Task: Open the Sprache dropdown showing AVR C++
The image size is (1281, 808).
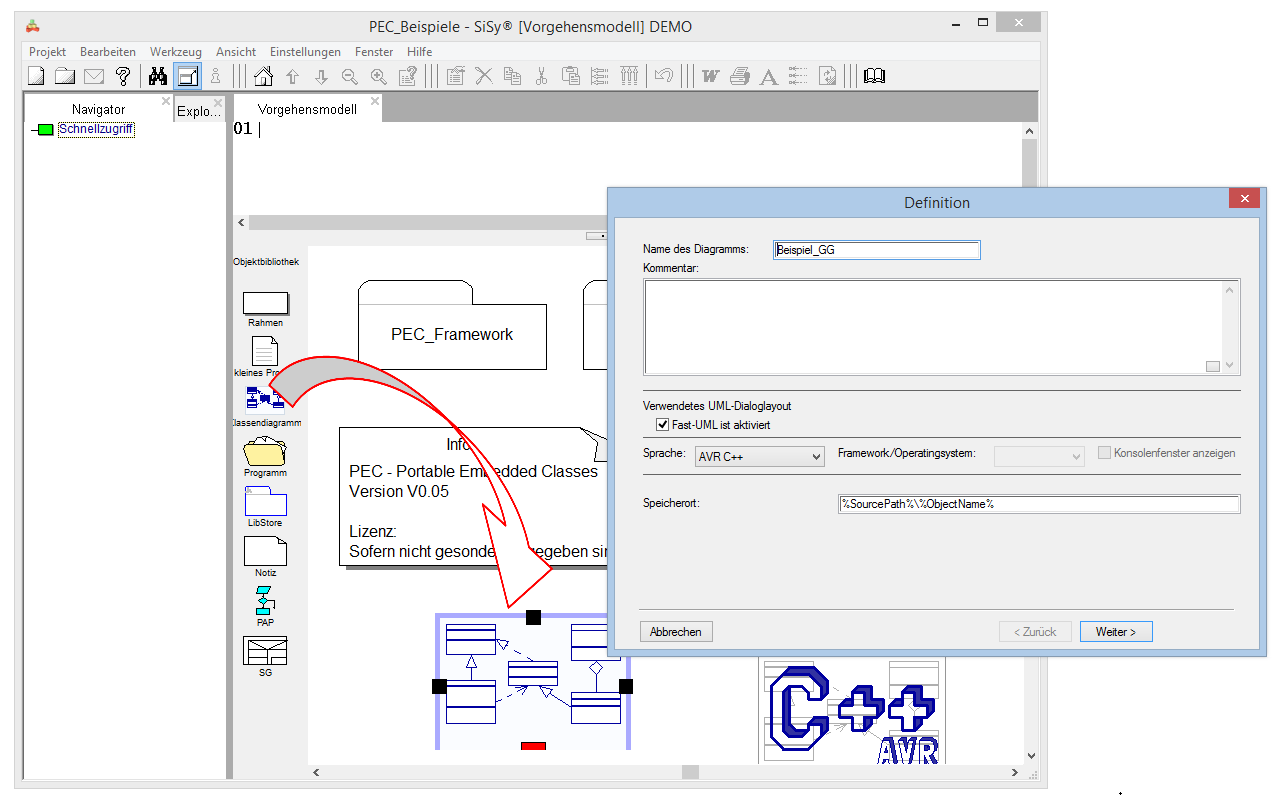Action: 759,456
